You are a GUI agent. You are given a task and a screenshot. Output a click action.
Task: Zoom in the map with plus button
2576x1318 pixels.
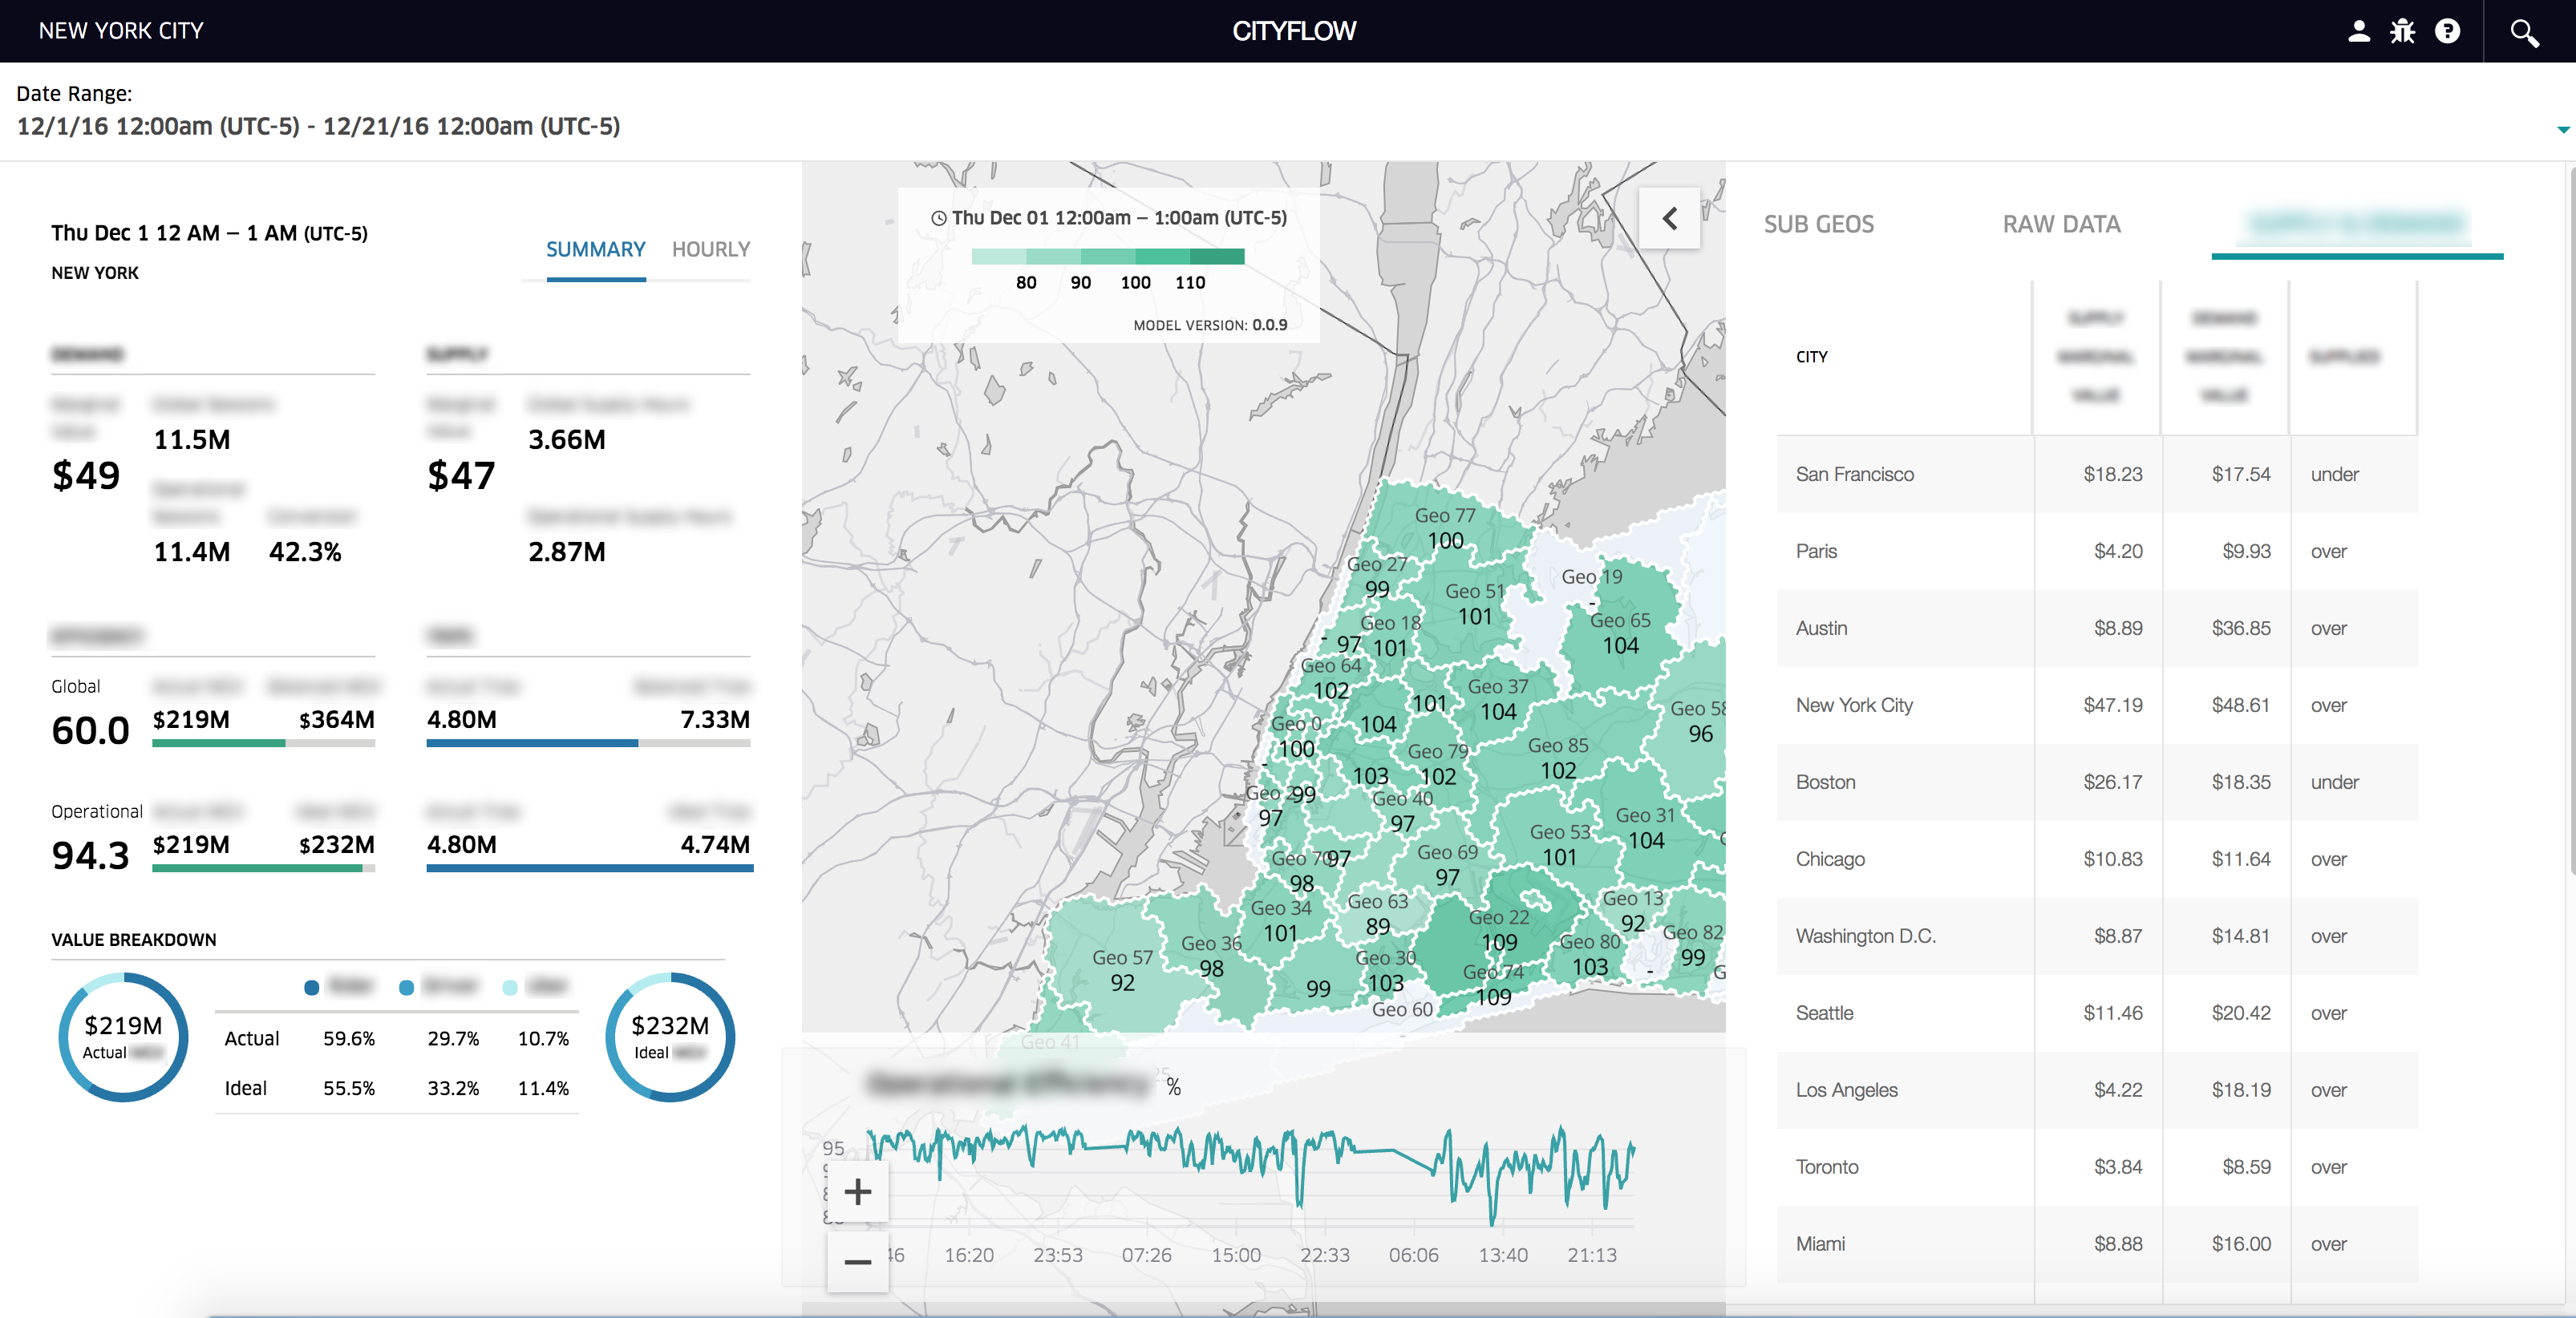857,1191
